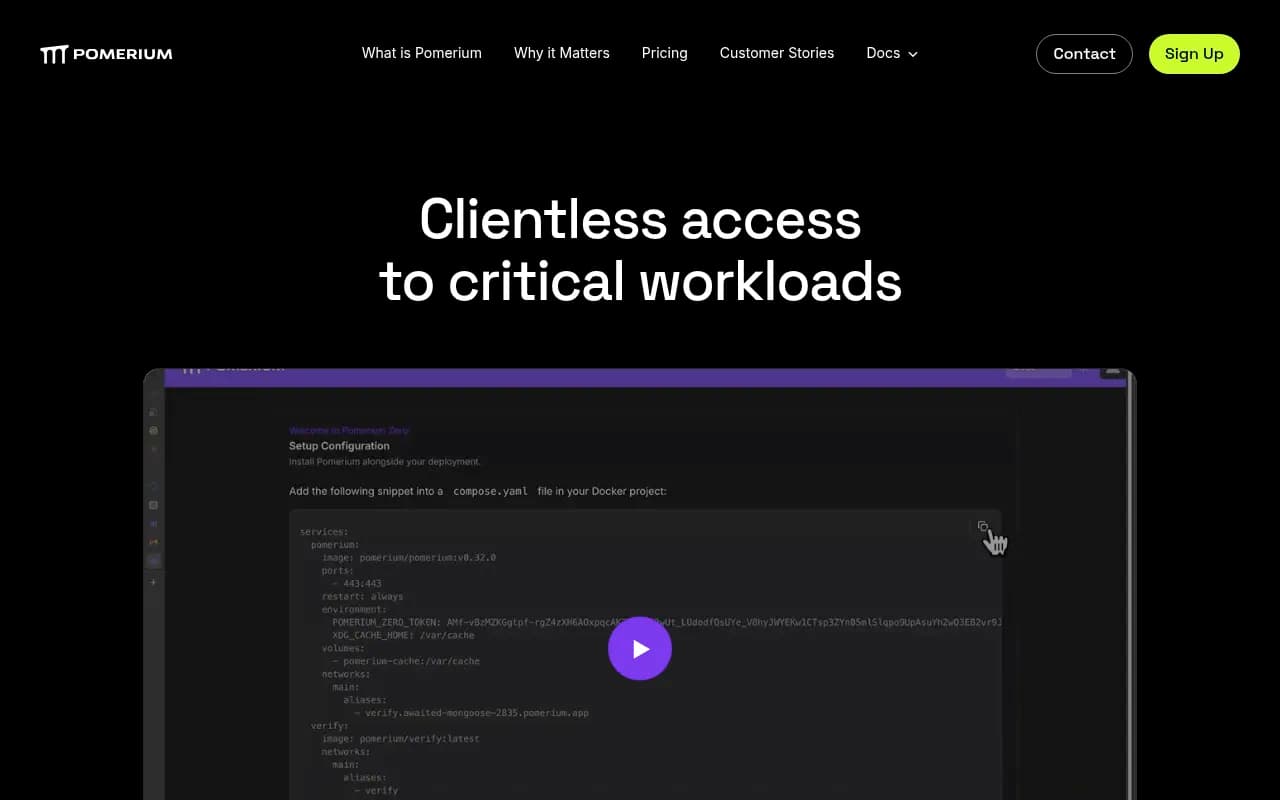Click the 'image: pomerium/verify:latest' line
This screenshot has height=800, width=1280.
pos(400,739)
